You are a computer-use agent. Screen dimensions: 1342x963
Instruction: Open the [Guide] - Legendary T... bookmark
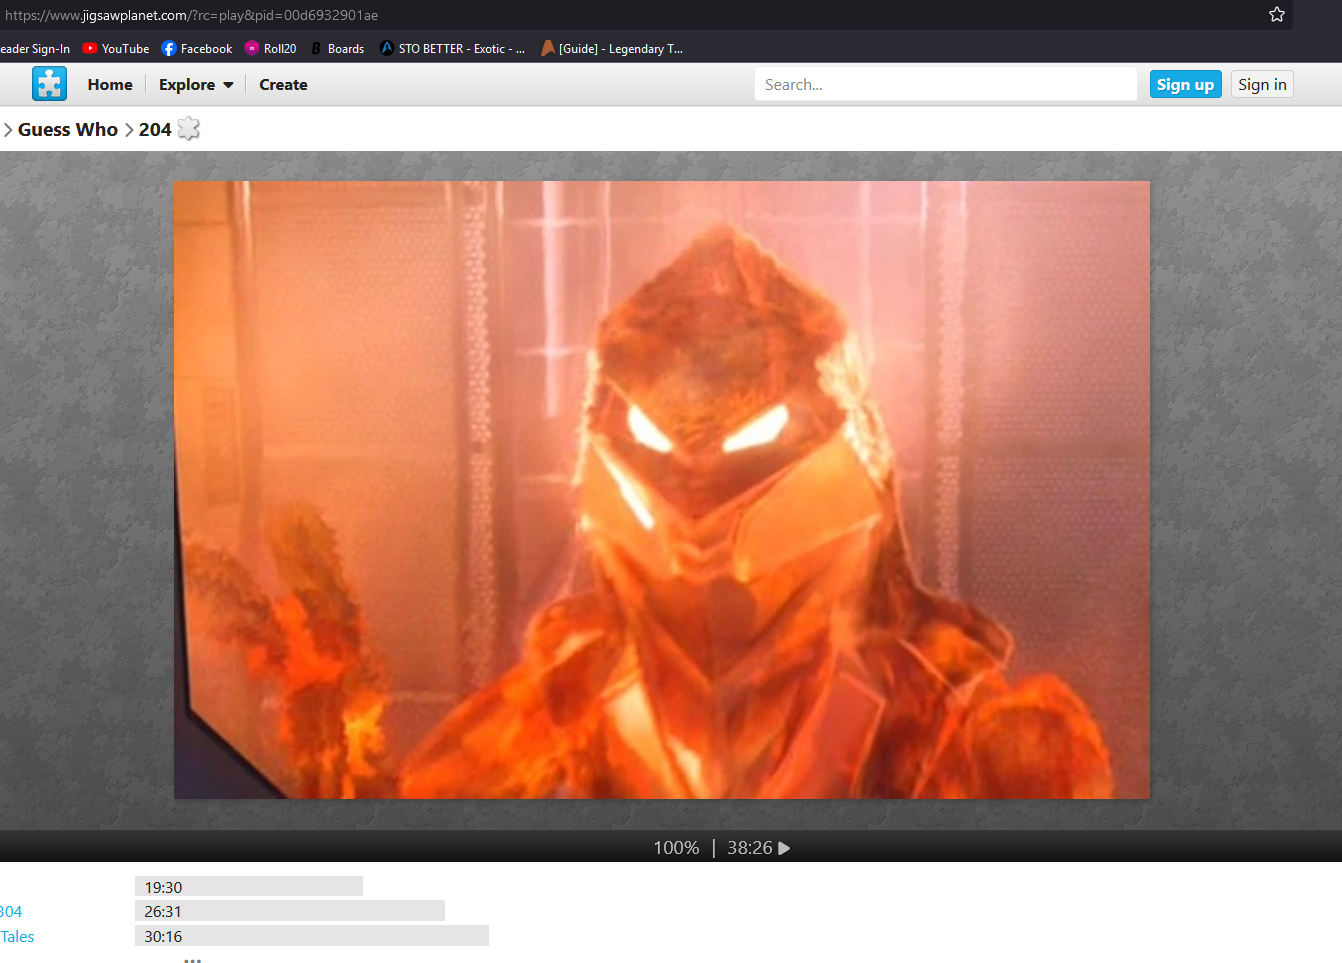(x=612, y=48)
